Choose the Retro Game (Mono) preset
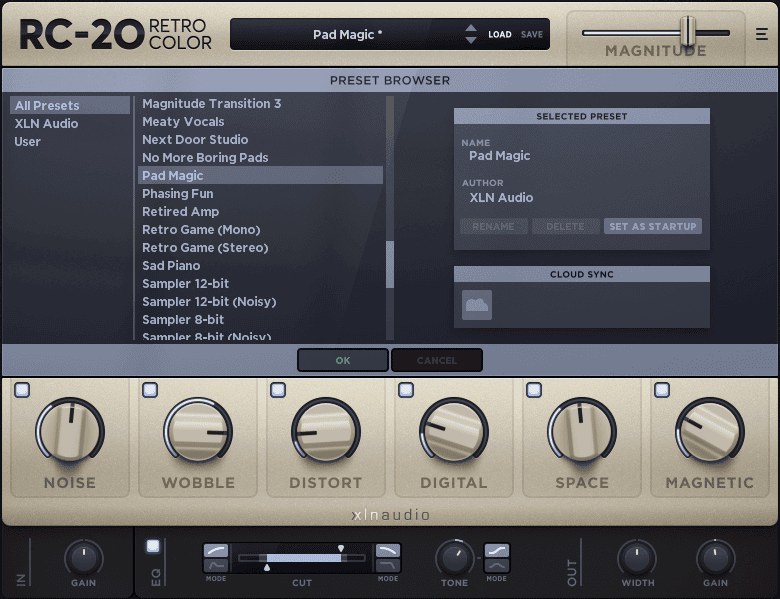The image size is (780, 599). [260, 229]
